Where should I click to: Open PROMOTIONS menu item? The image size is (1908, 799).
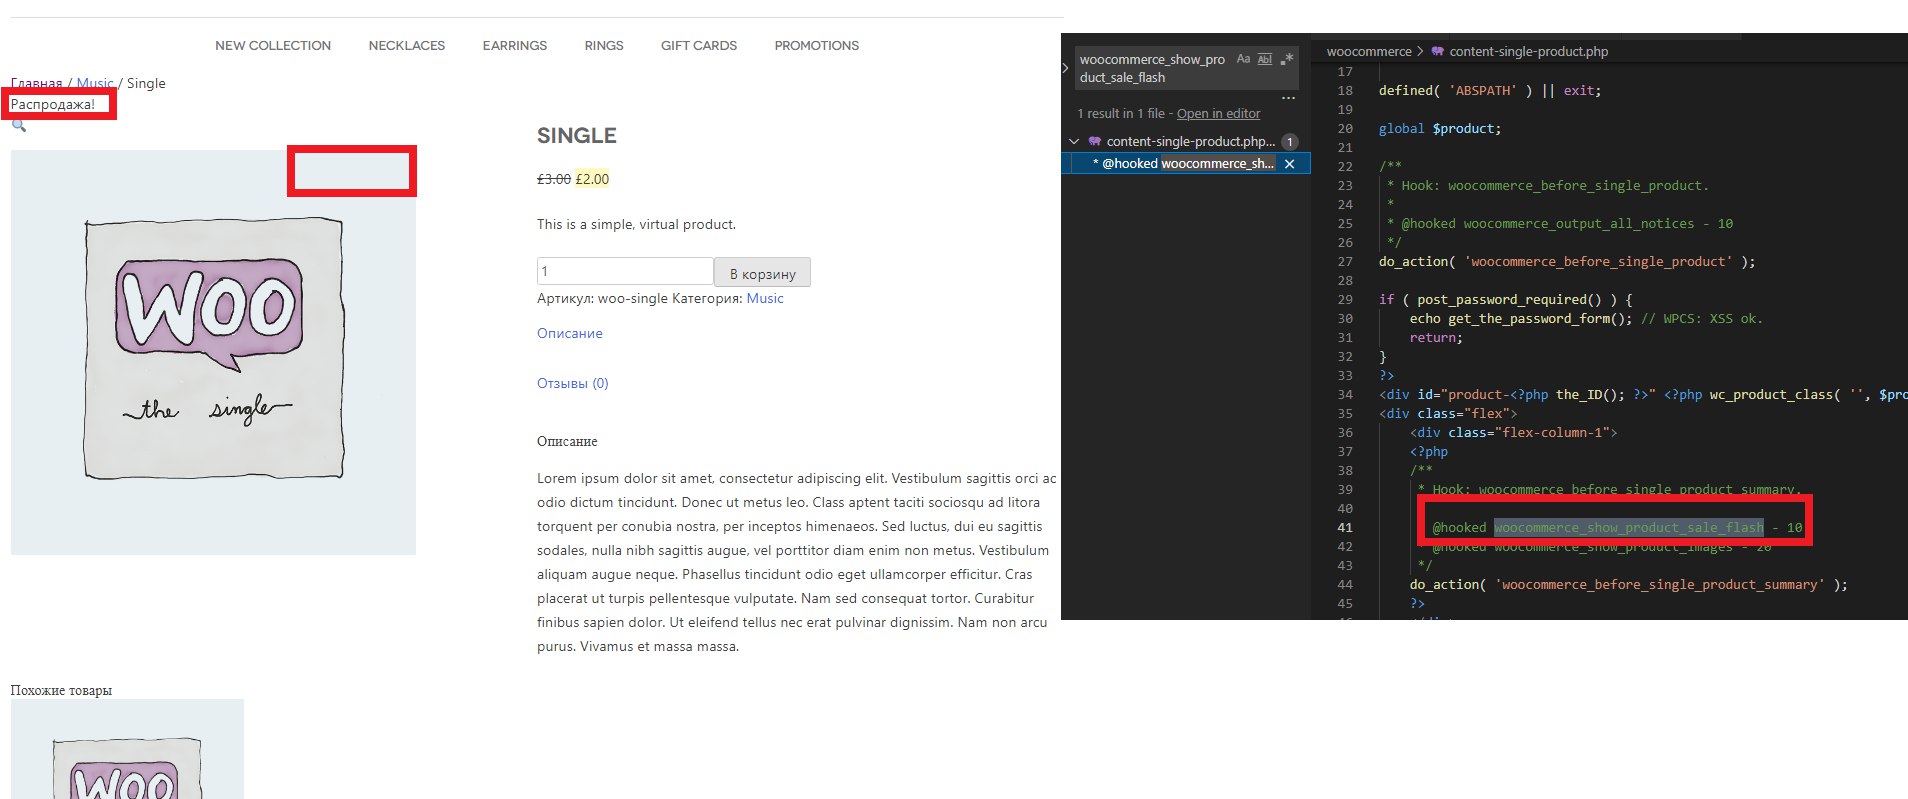[817, 46]
